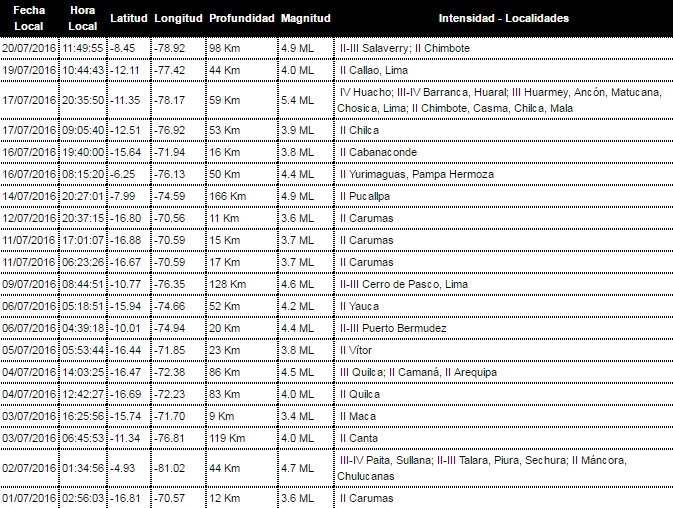The width and height of the screenshot is (673, 508).
Task: Click the 01:34:56 time cell
Action: [83, 466]
